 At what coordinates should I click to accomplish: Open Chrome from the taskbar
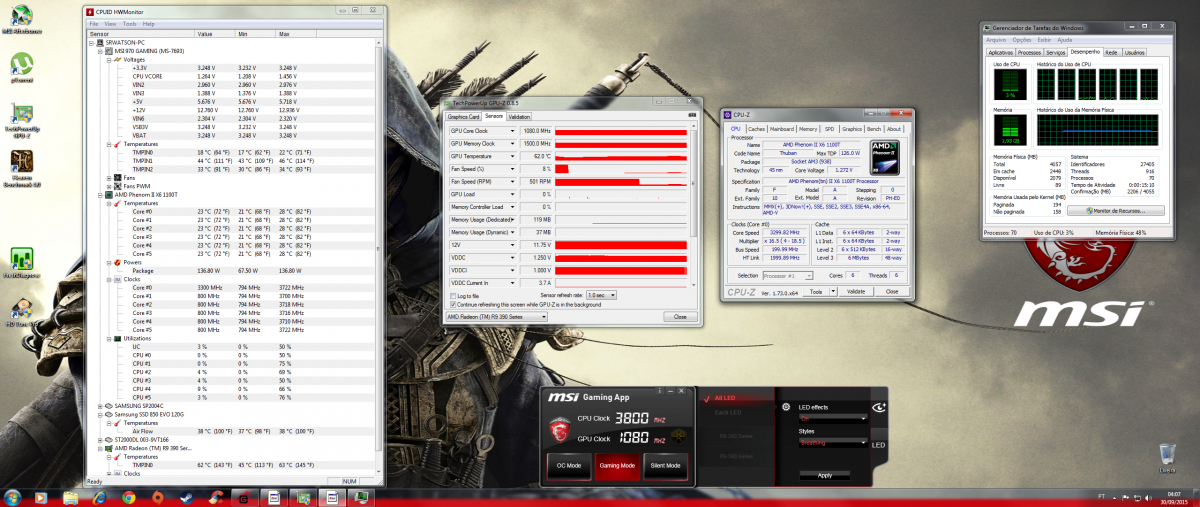pos(129,497)
